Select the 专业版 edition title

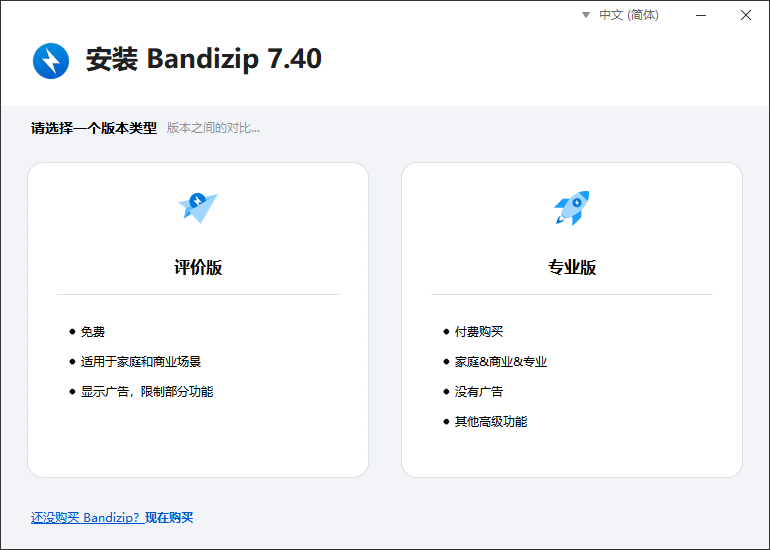pos(572,268)
